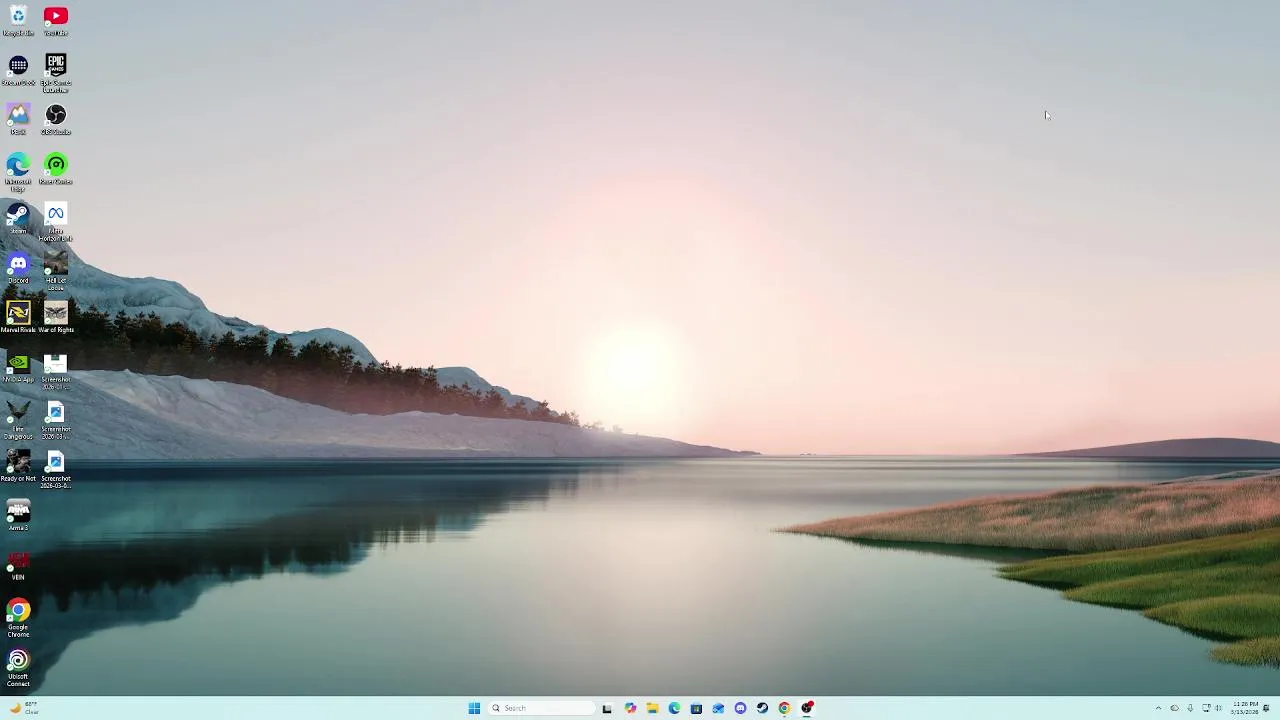
Task: Select the War of Rights icon
Action: [56, 318]
